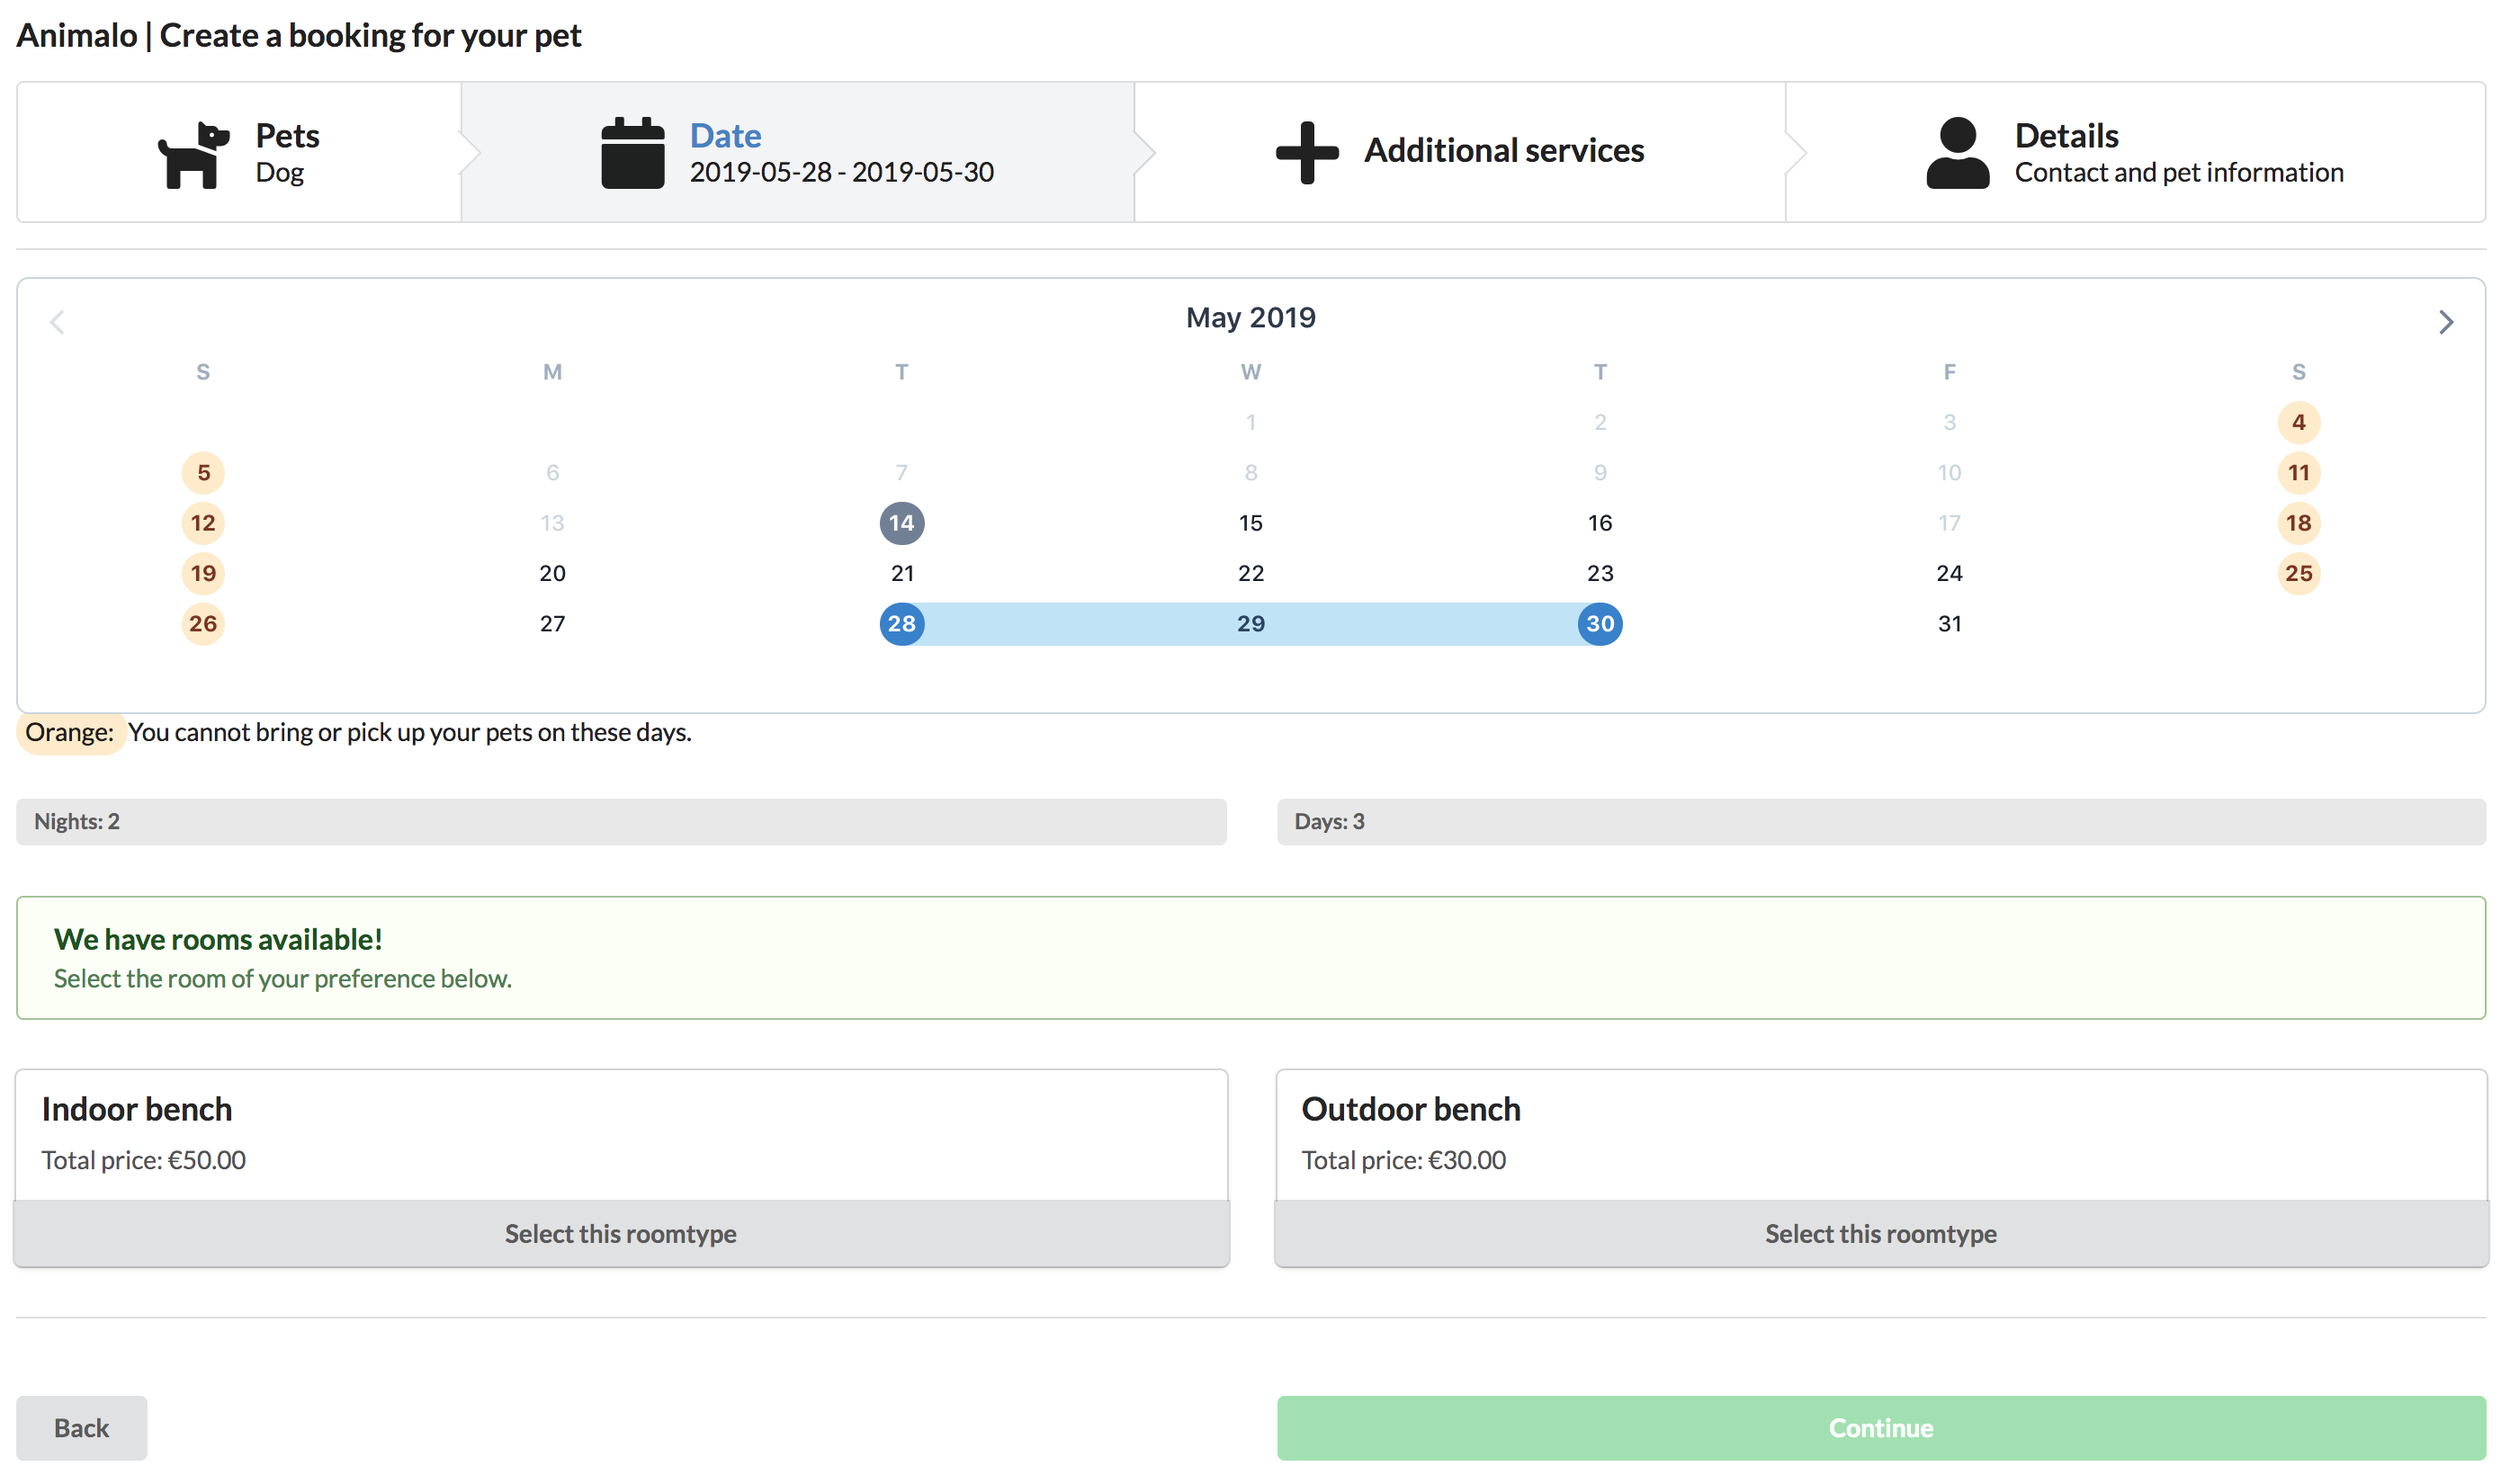Click the calendar icon in Date step
Viewport: 2510px width, 1484px height.
pyautogui.click(x=632, y=153)
